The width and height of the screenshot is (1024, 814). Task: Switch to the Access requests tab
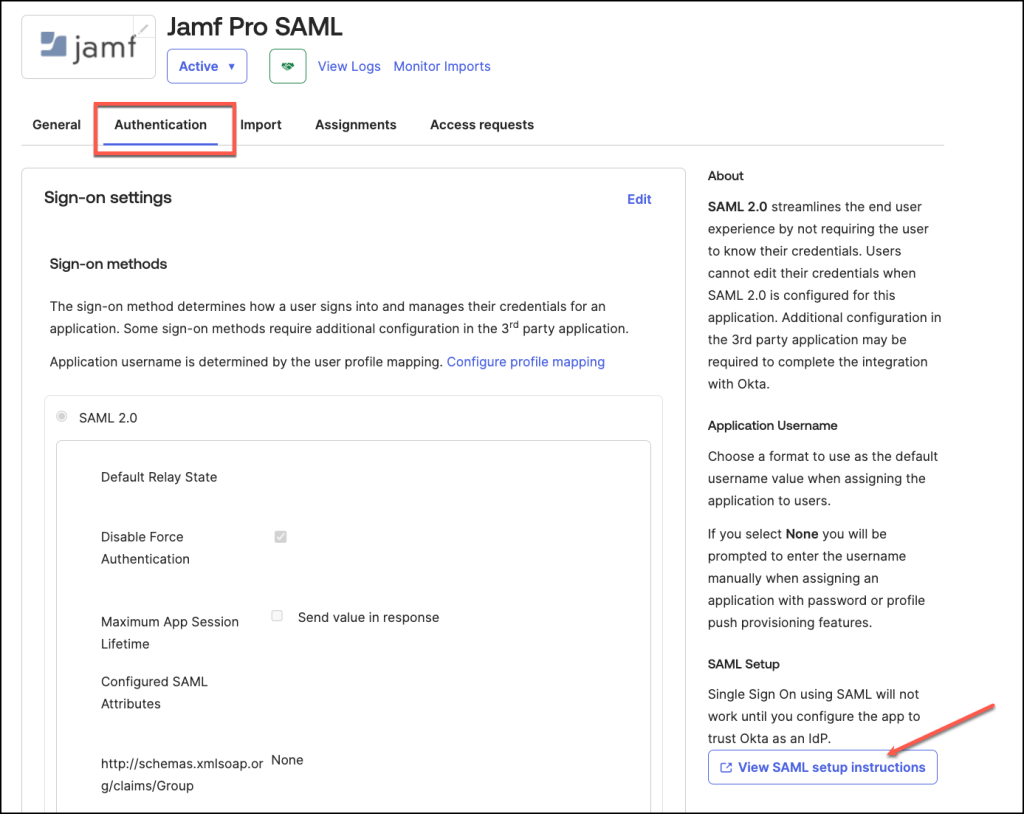tap(482, 125)
